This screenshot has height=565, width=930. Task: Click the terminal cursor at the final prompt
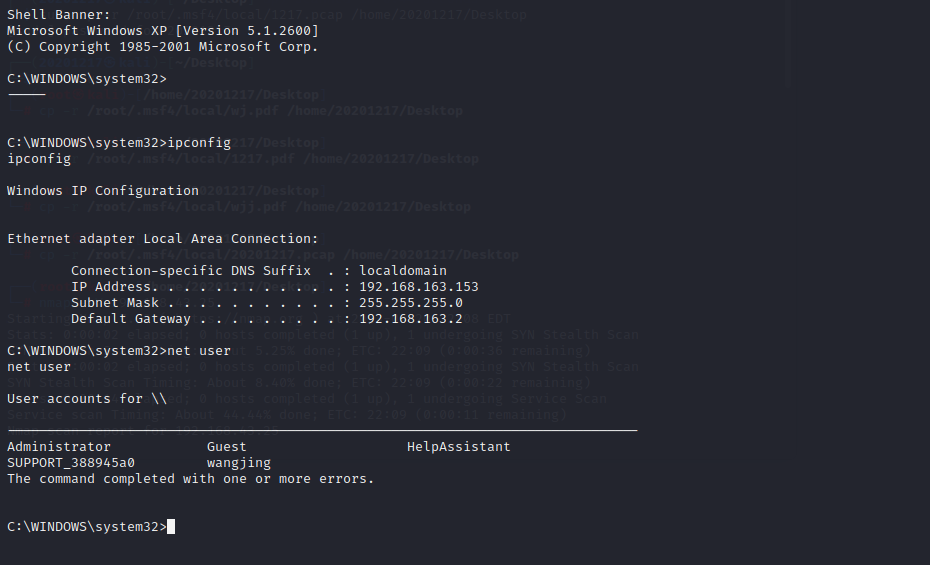[x=171, y=527]
